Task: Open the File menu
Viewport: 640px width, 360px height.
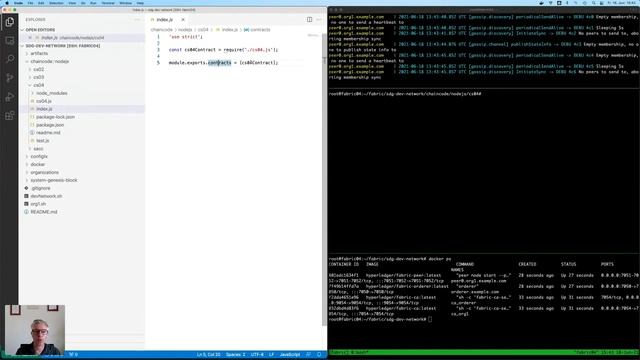Action: click(30, 3)
